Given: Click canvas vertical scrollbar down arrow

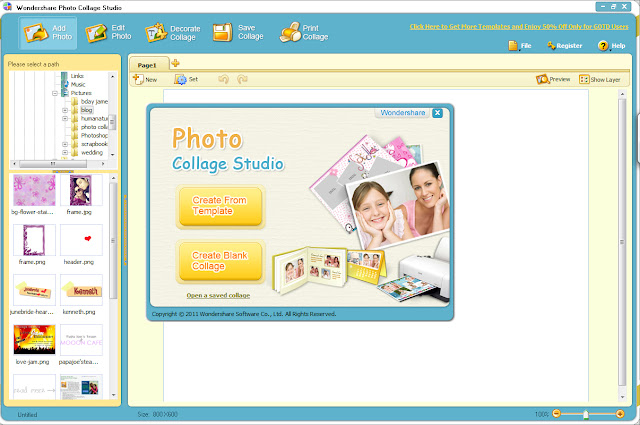Looking at the screenshot, I should pos(622,397).
